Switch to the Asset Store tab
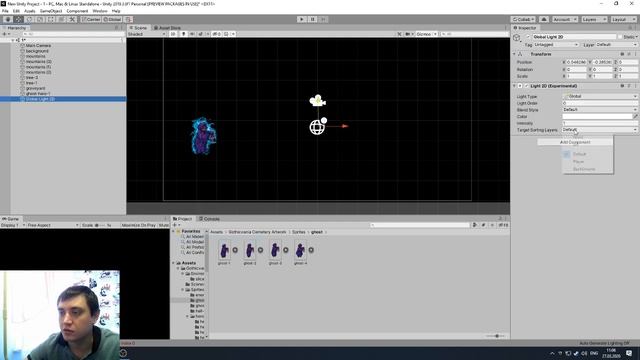 pos(167,28)
